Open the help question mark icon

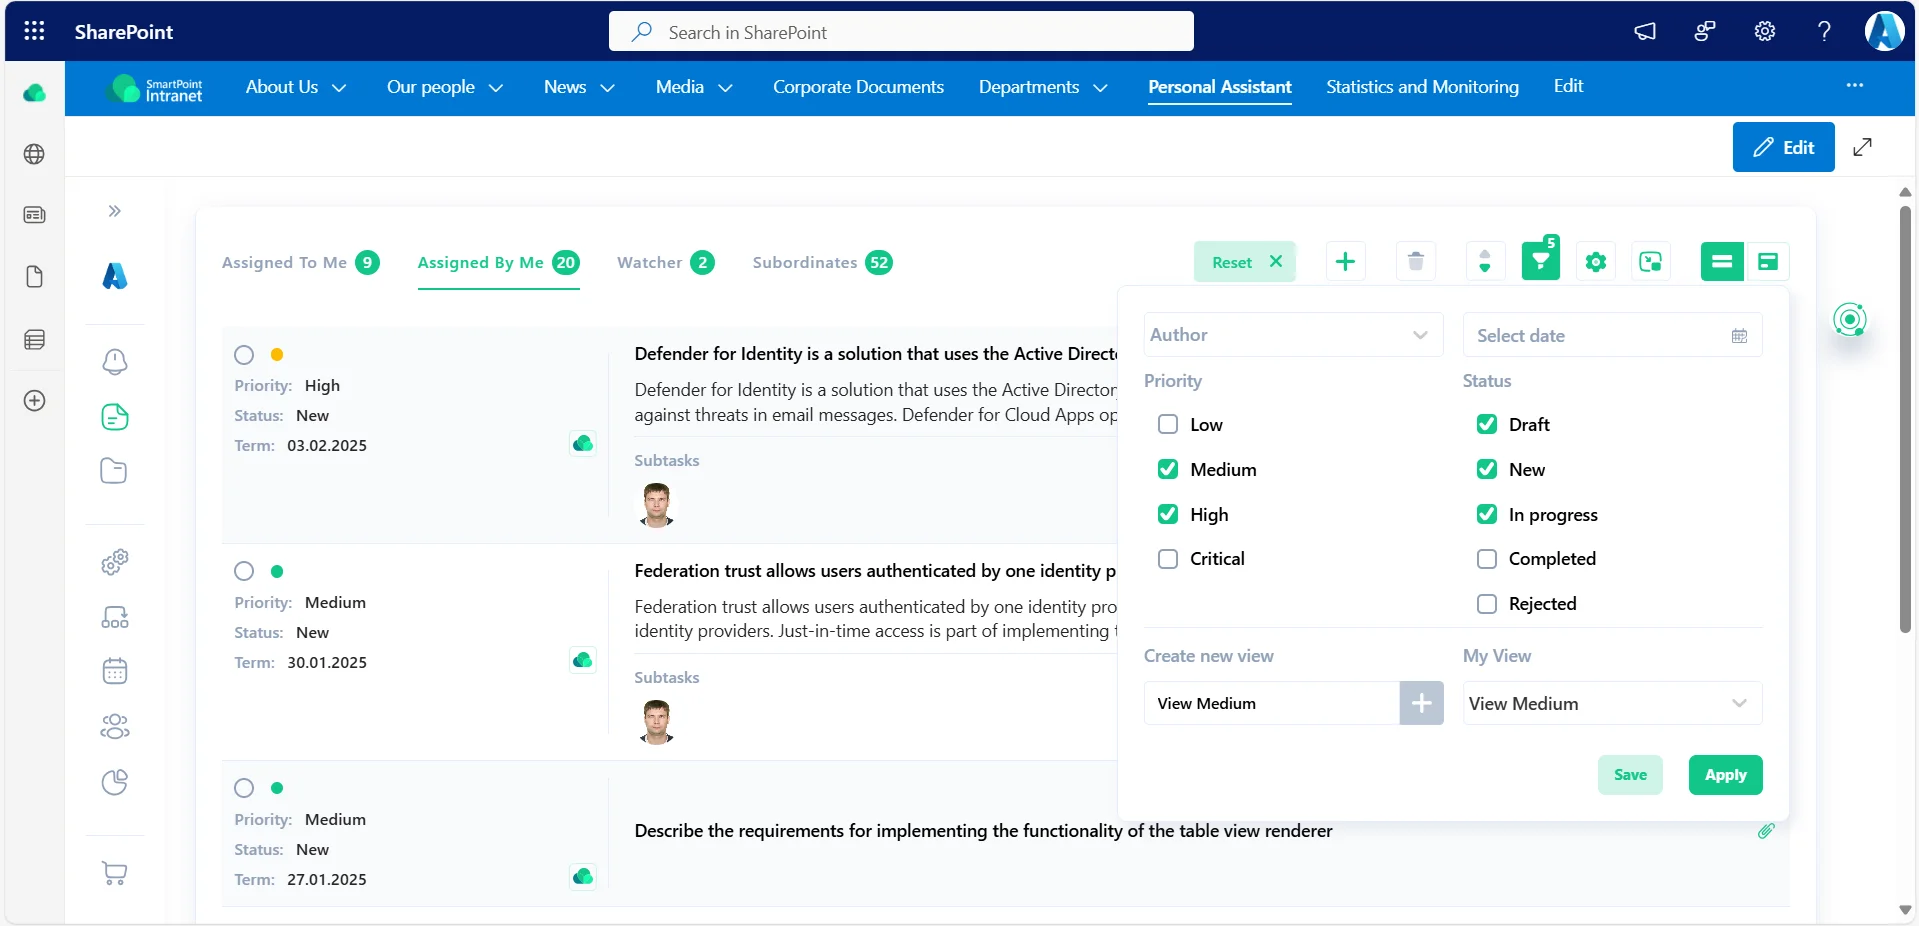coord(1824,31)
